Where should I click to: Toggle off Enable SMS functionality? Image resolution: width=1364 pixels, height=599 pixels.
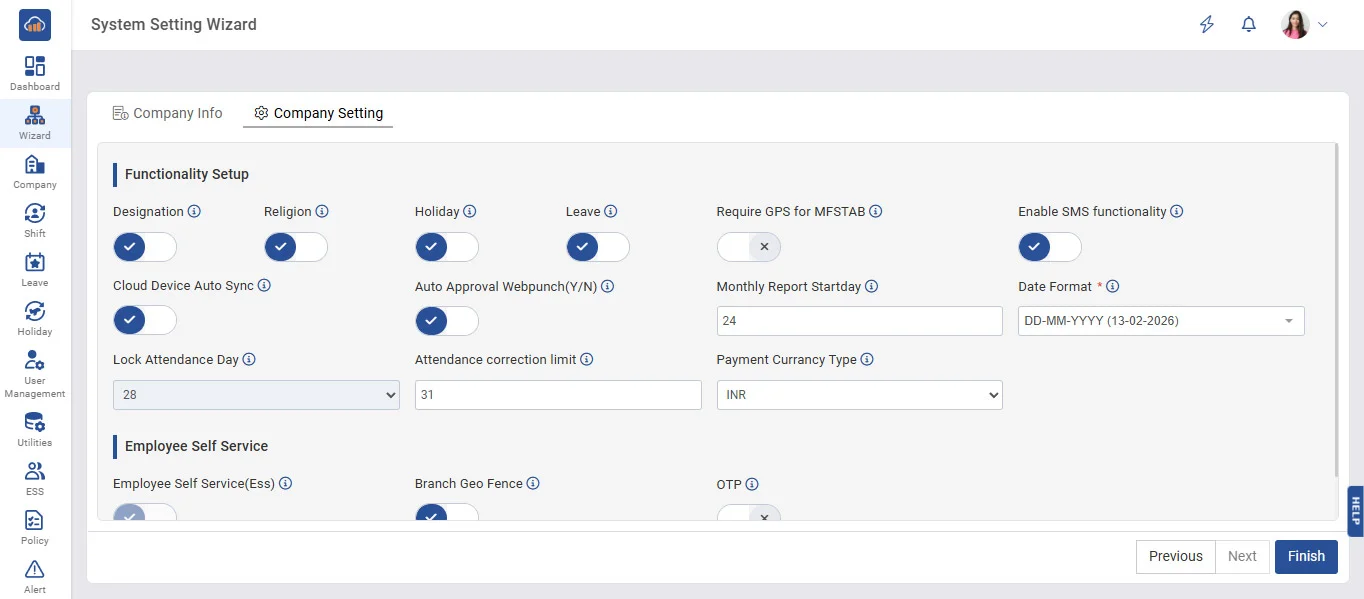pyautogui.click(x=1049, y=247)
